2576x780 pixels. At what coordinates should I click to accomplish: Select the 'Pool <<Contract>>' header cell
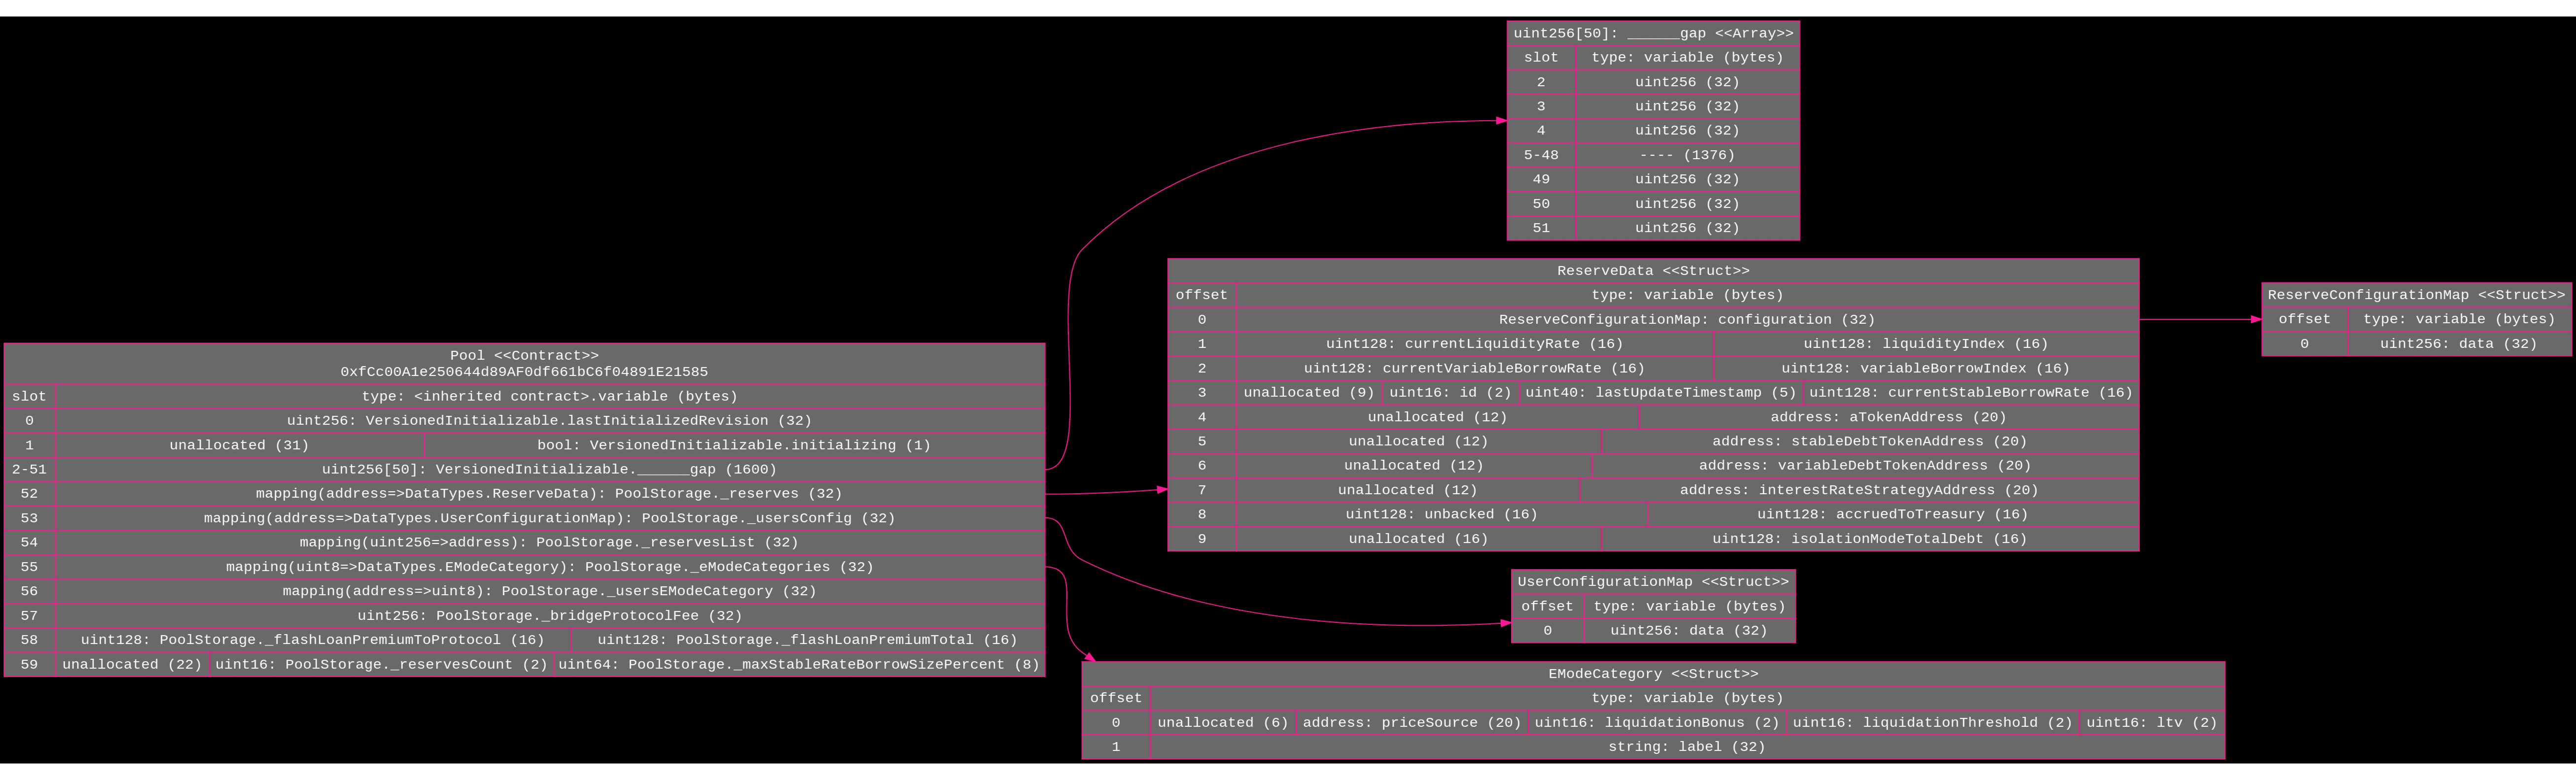pyautogui.click(x=524, y=363)
